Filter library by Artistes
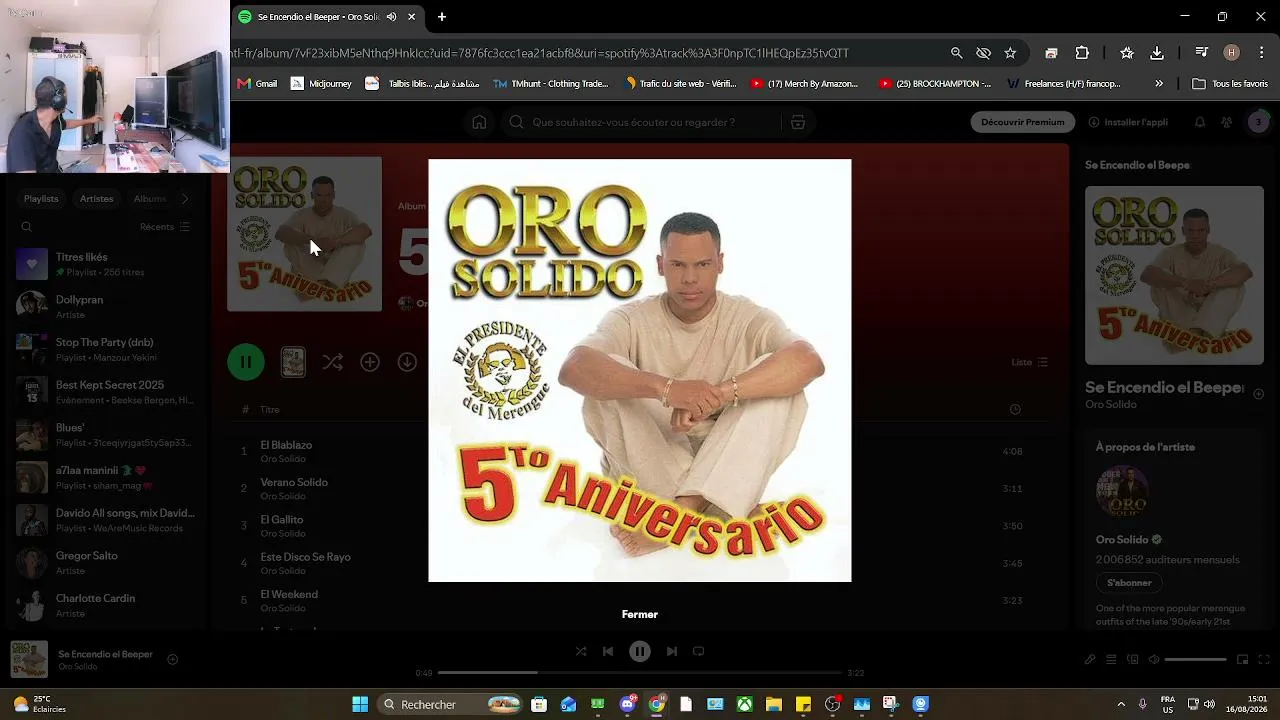 (x=97, y=199)
